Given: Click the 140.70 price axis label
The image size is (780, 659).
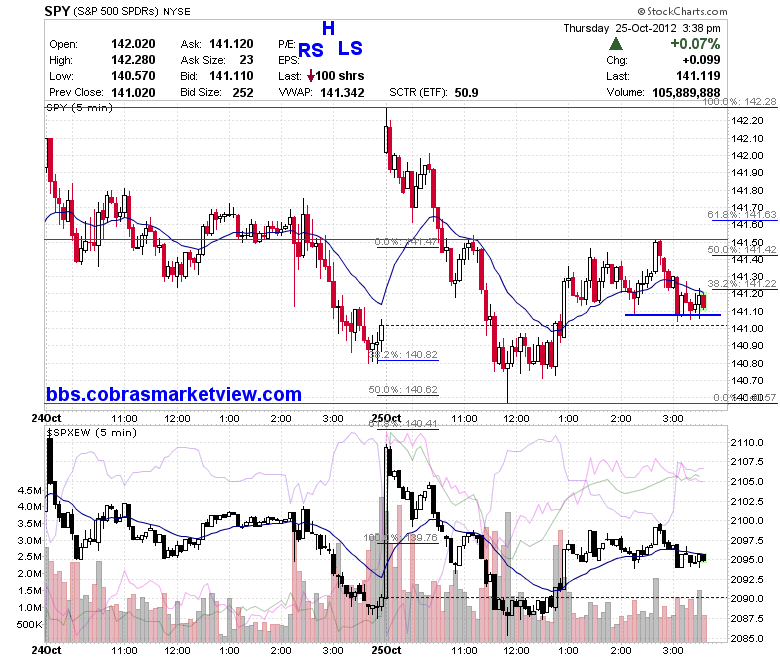Looking at the screenshot, I should pyautogui.click(x=747, y=380).
